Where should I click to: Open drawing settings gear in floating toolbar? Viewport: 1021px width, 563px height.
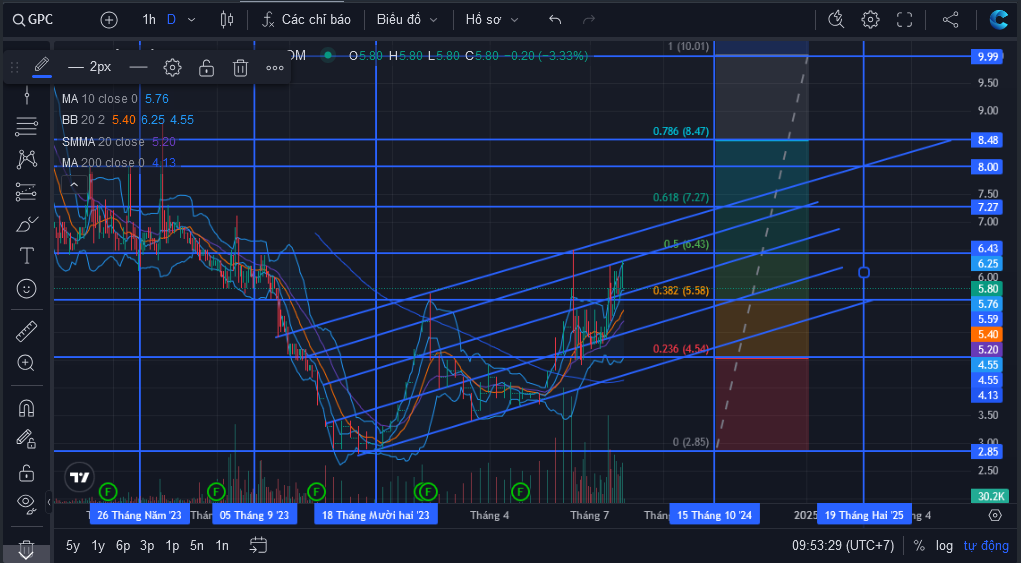[172, 67]
